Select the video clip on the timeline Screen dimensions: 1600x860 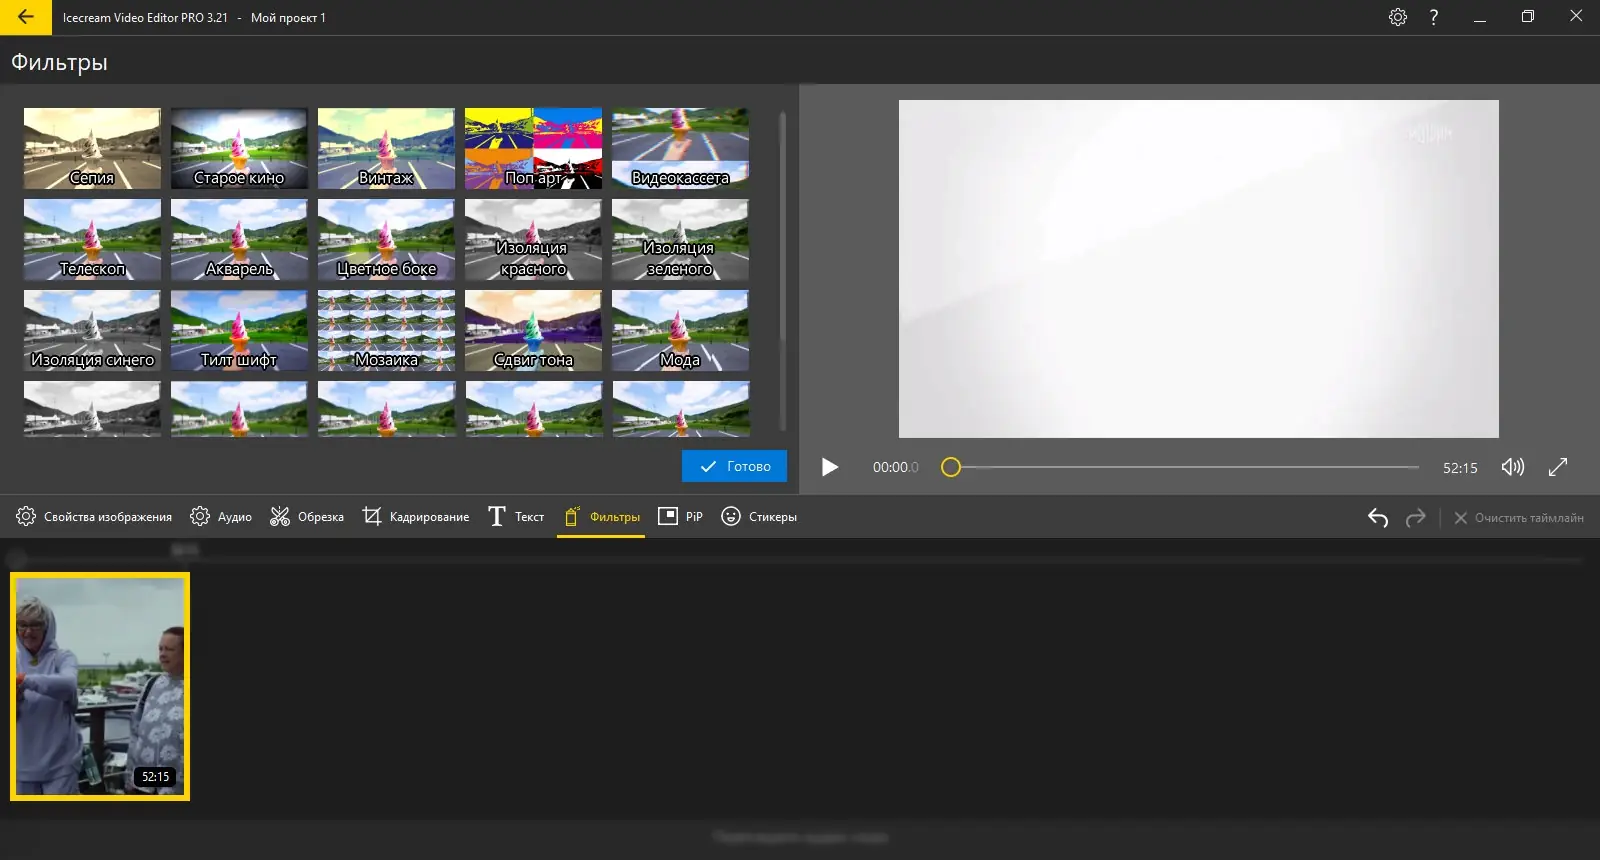[100, 686]
